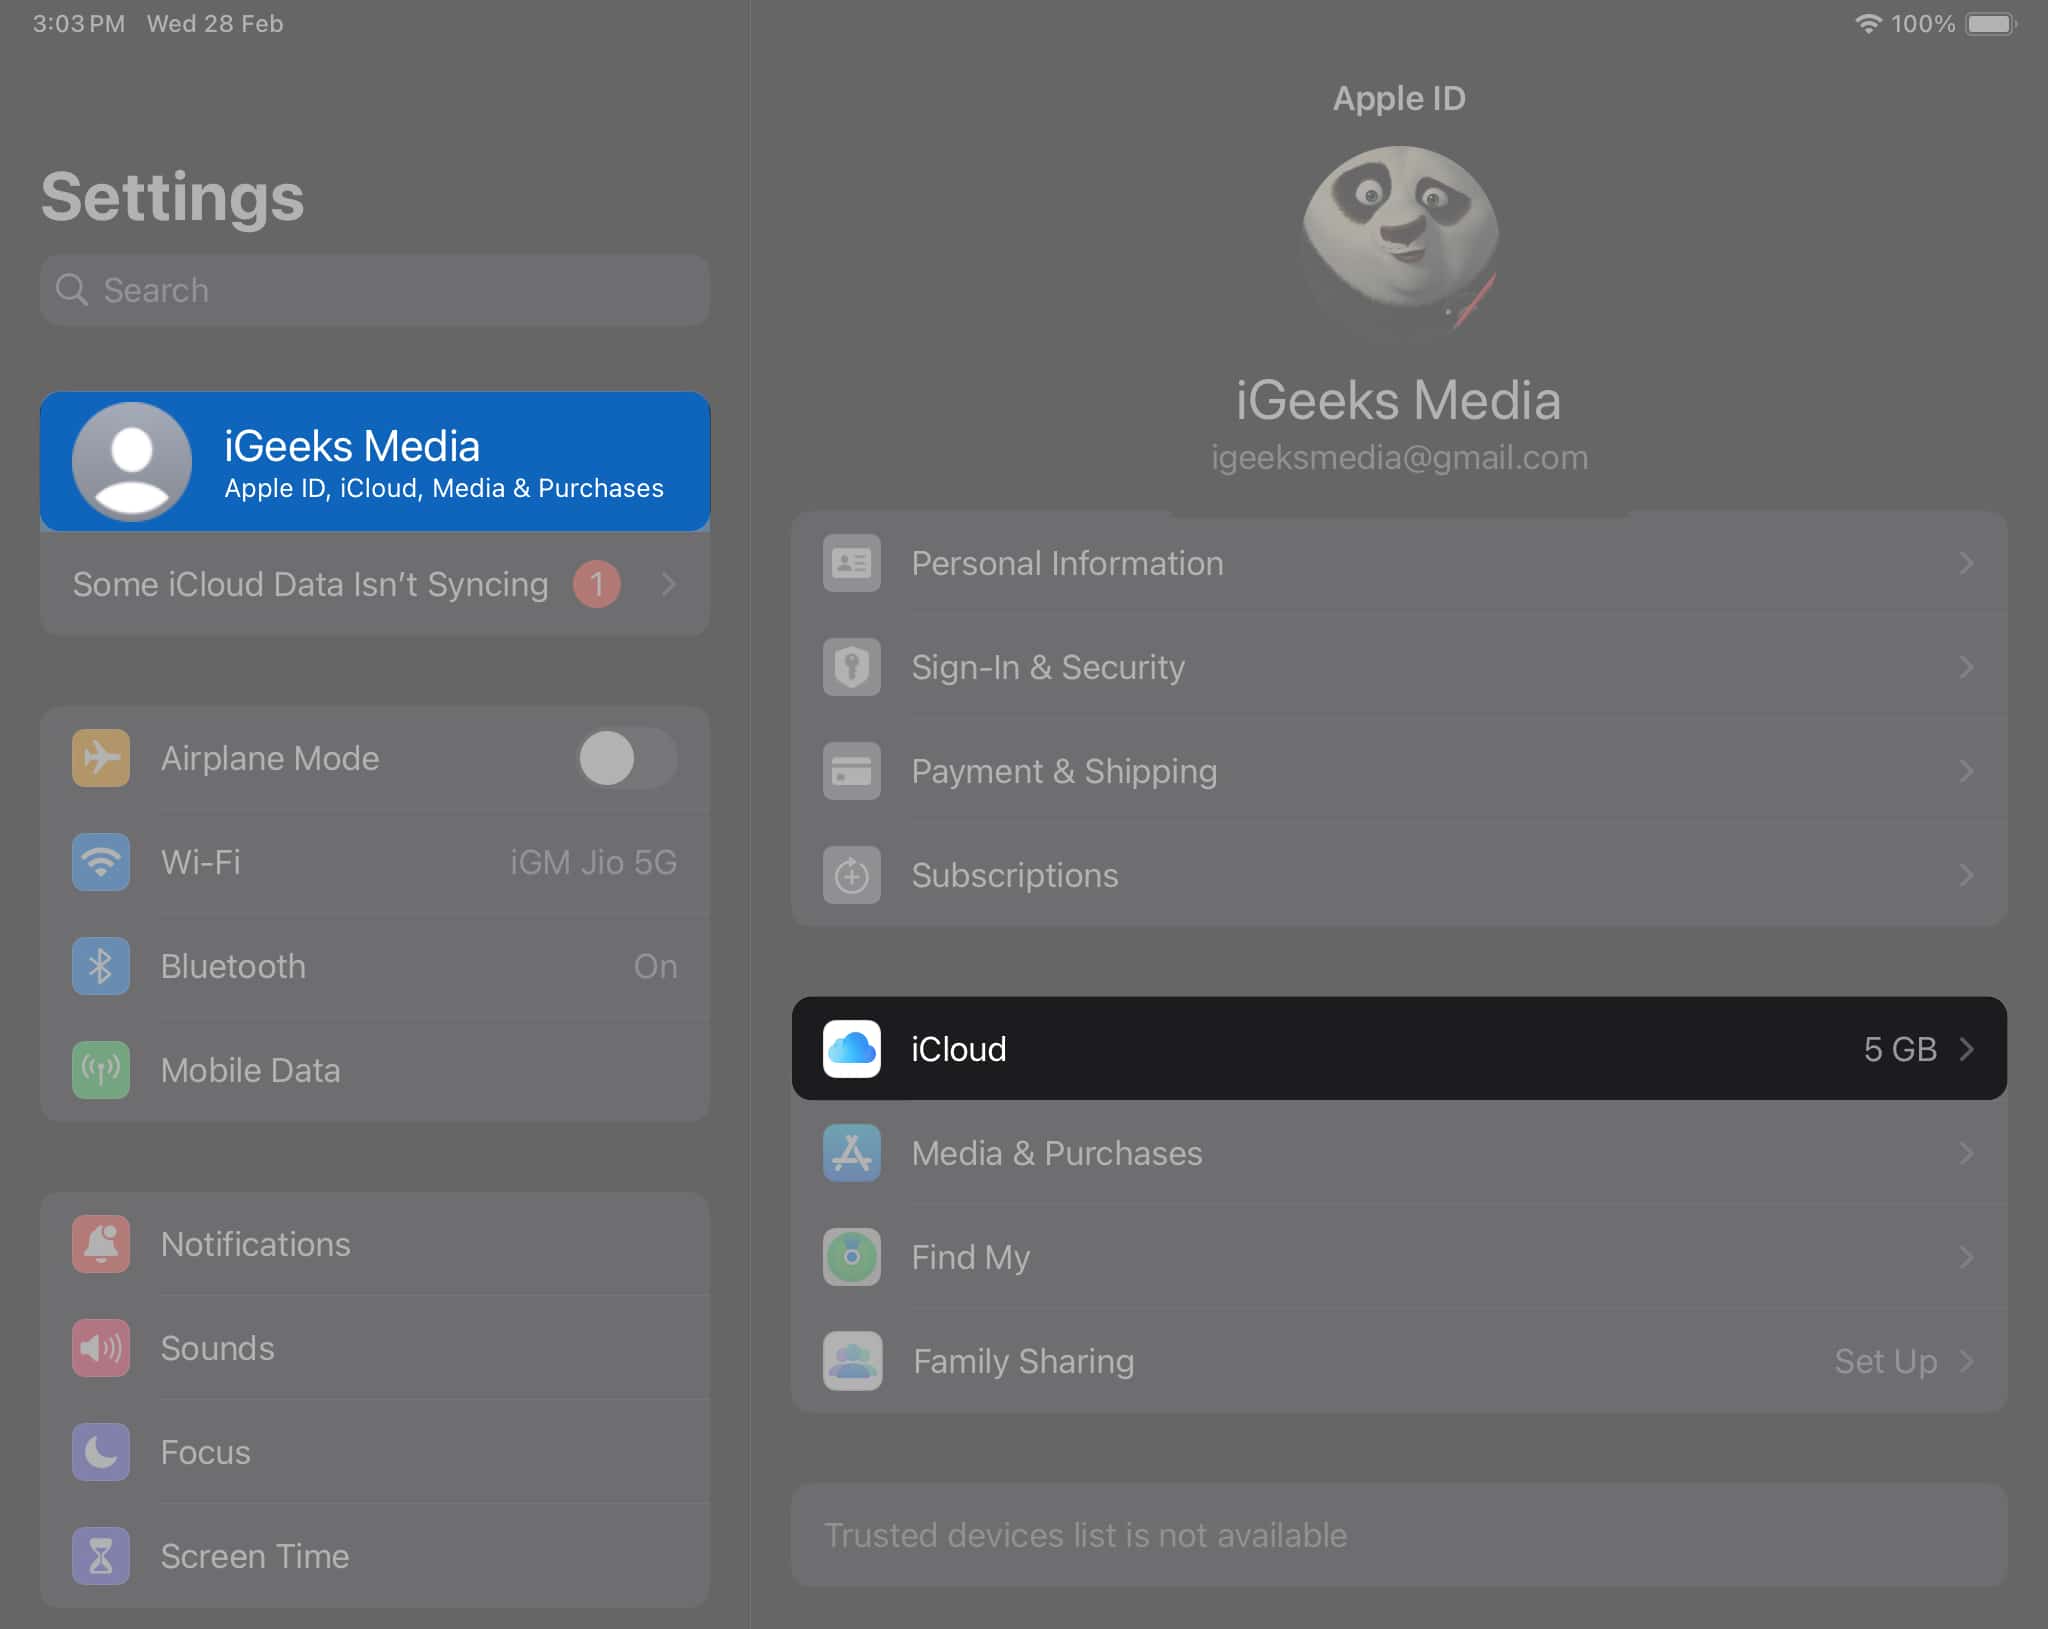
Task: Tap the Media & Purchases App Store icon
Action: coord(852,1153)
